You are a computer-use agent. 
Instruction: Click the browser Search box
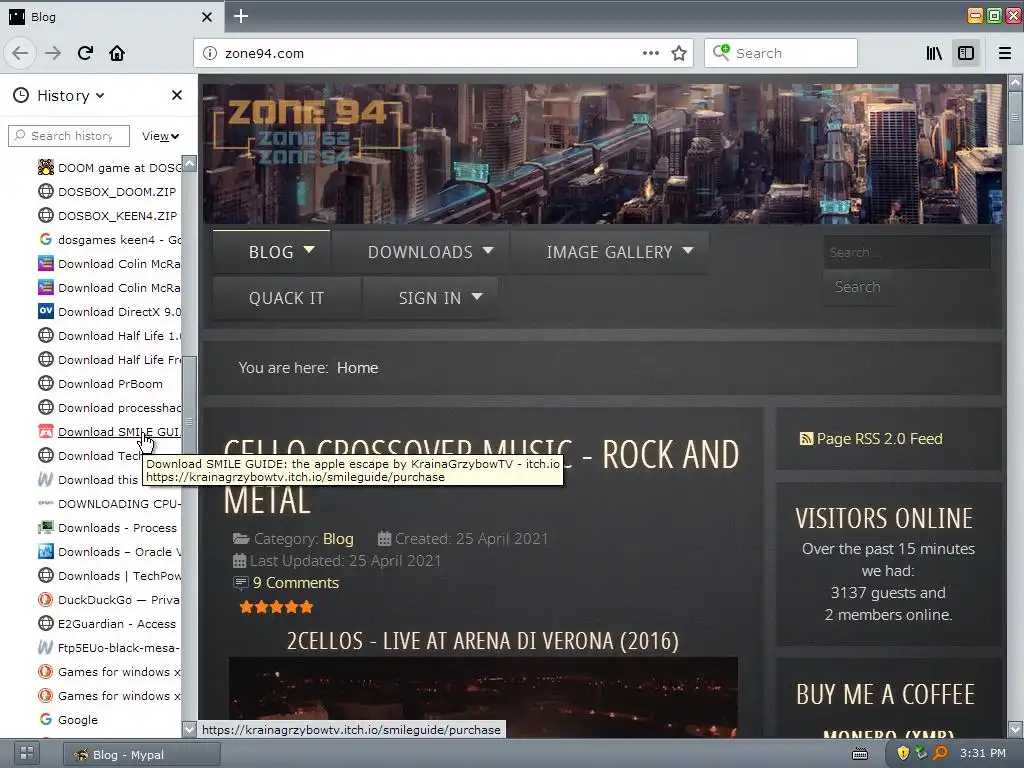coord(780,53)
